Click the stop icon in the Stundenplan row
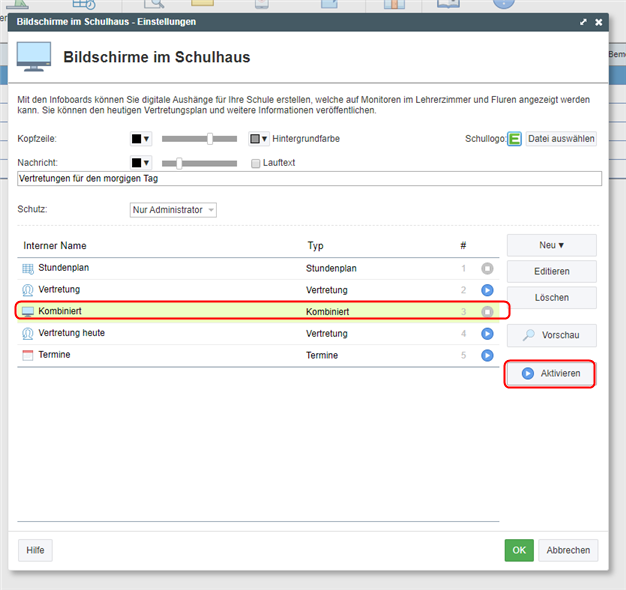This screenshot has height=590, width=626. (x=487, y=269)
